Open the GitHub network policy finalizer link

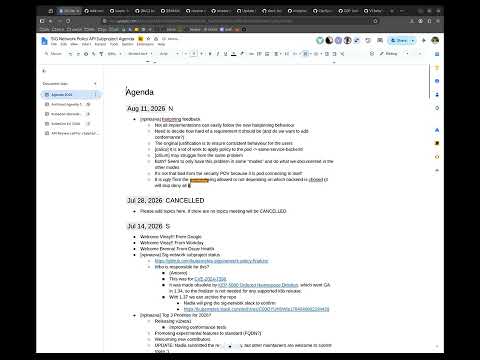(211, 261)
